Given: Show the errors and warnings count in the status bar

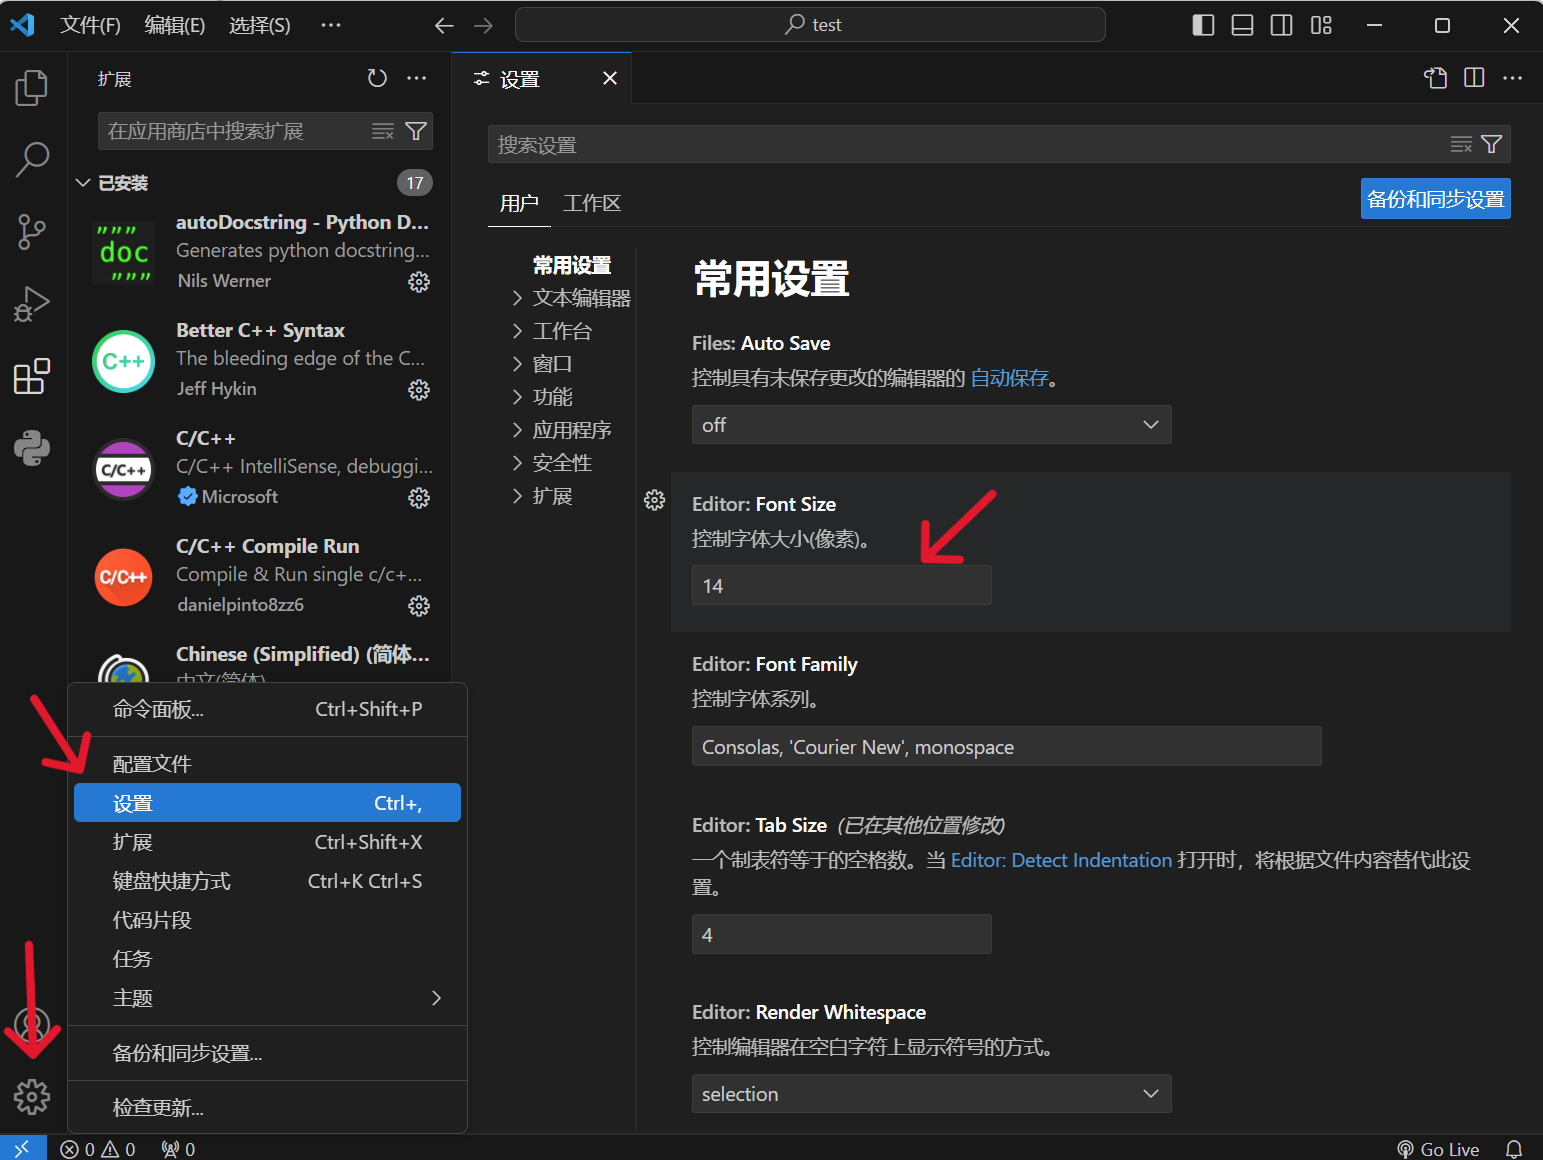Looking at the screenshot, I should pos(98,1150).
